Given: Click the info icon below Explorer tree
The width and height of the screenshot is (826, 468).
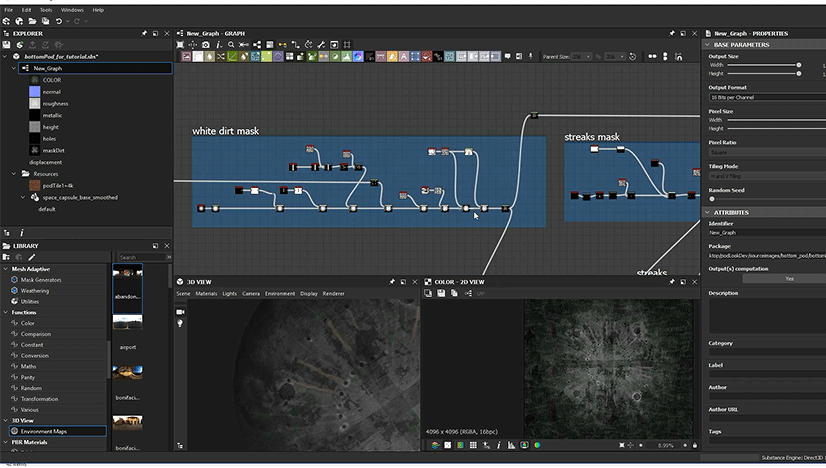Looking at the screenshot, I should [22, 233].
